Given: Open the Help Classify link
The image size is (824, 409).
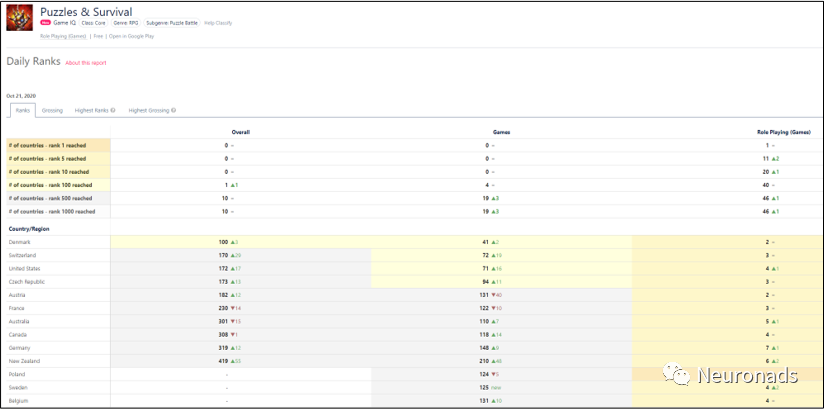Looking at the screenshot, I should click(x=218, y=22).
